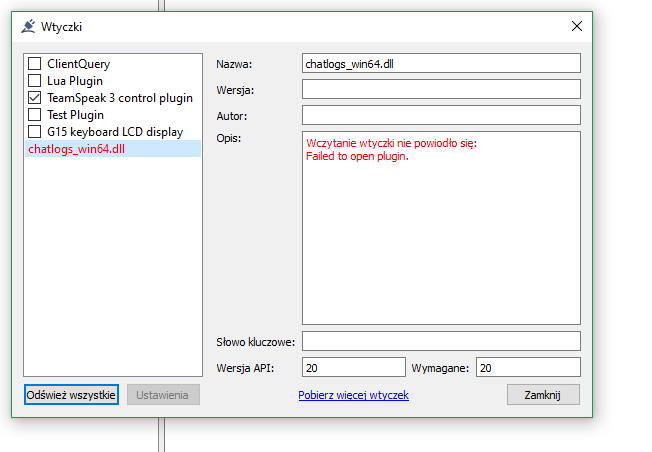652x452 pixels.
Task: Uncheck TeamSpeak 3 control plugin
Action: click(x=35, y=98)
